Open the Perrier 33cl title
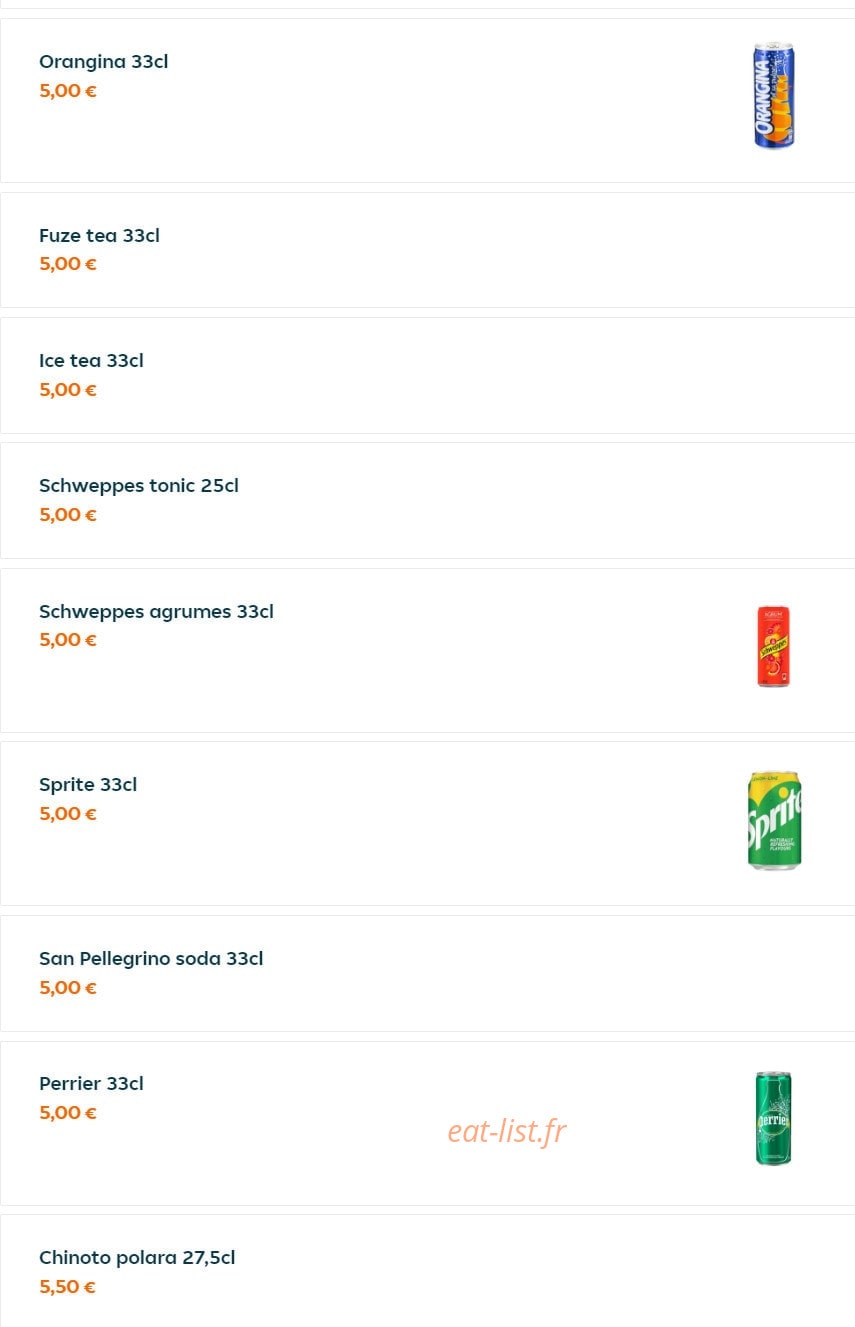 coord(91,1084)
